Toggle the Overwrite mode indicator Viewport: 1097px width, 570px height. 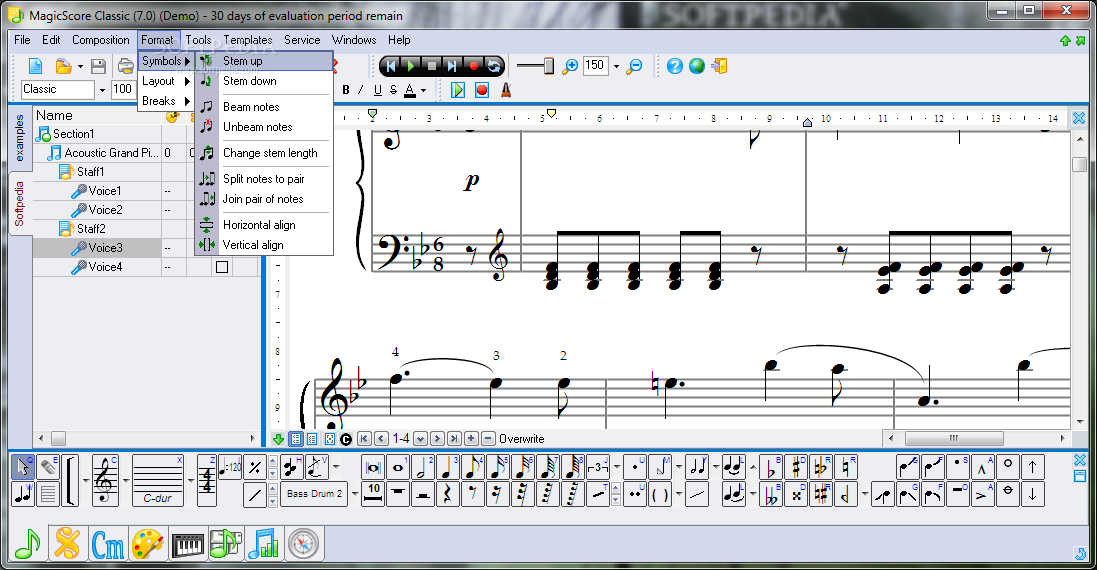click(x=521, y=439)
